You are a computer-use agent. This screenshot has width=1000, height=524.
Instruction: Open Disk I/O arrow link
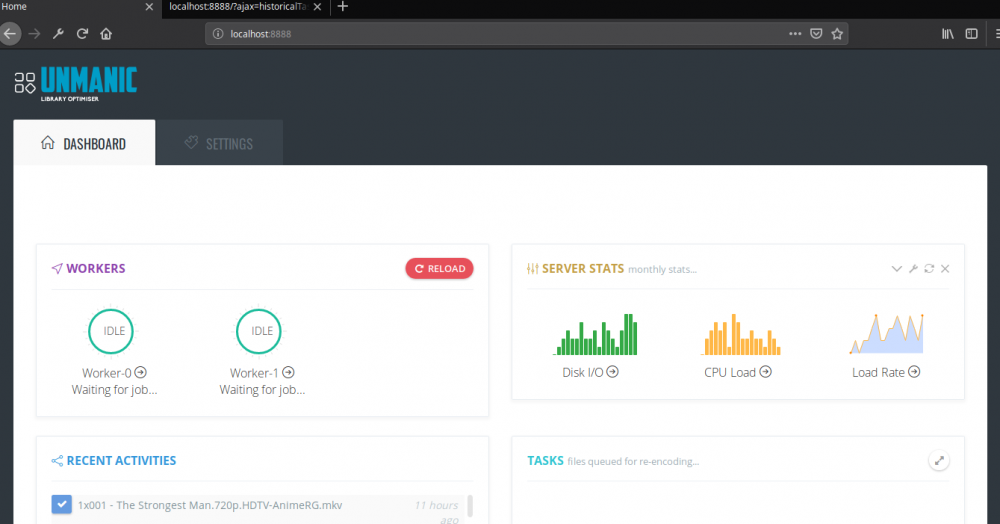[x=613, y=372]
